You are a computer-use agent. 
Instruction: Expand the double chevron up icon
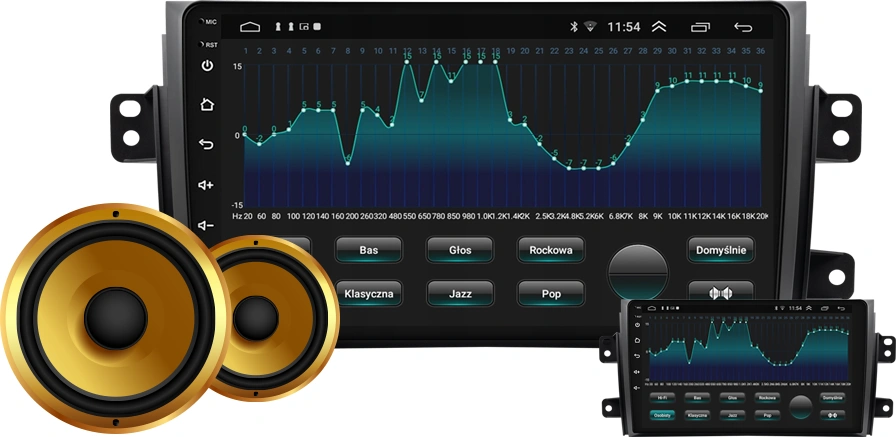(x=659, y=27)
